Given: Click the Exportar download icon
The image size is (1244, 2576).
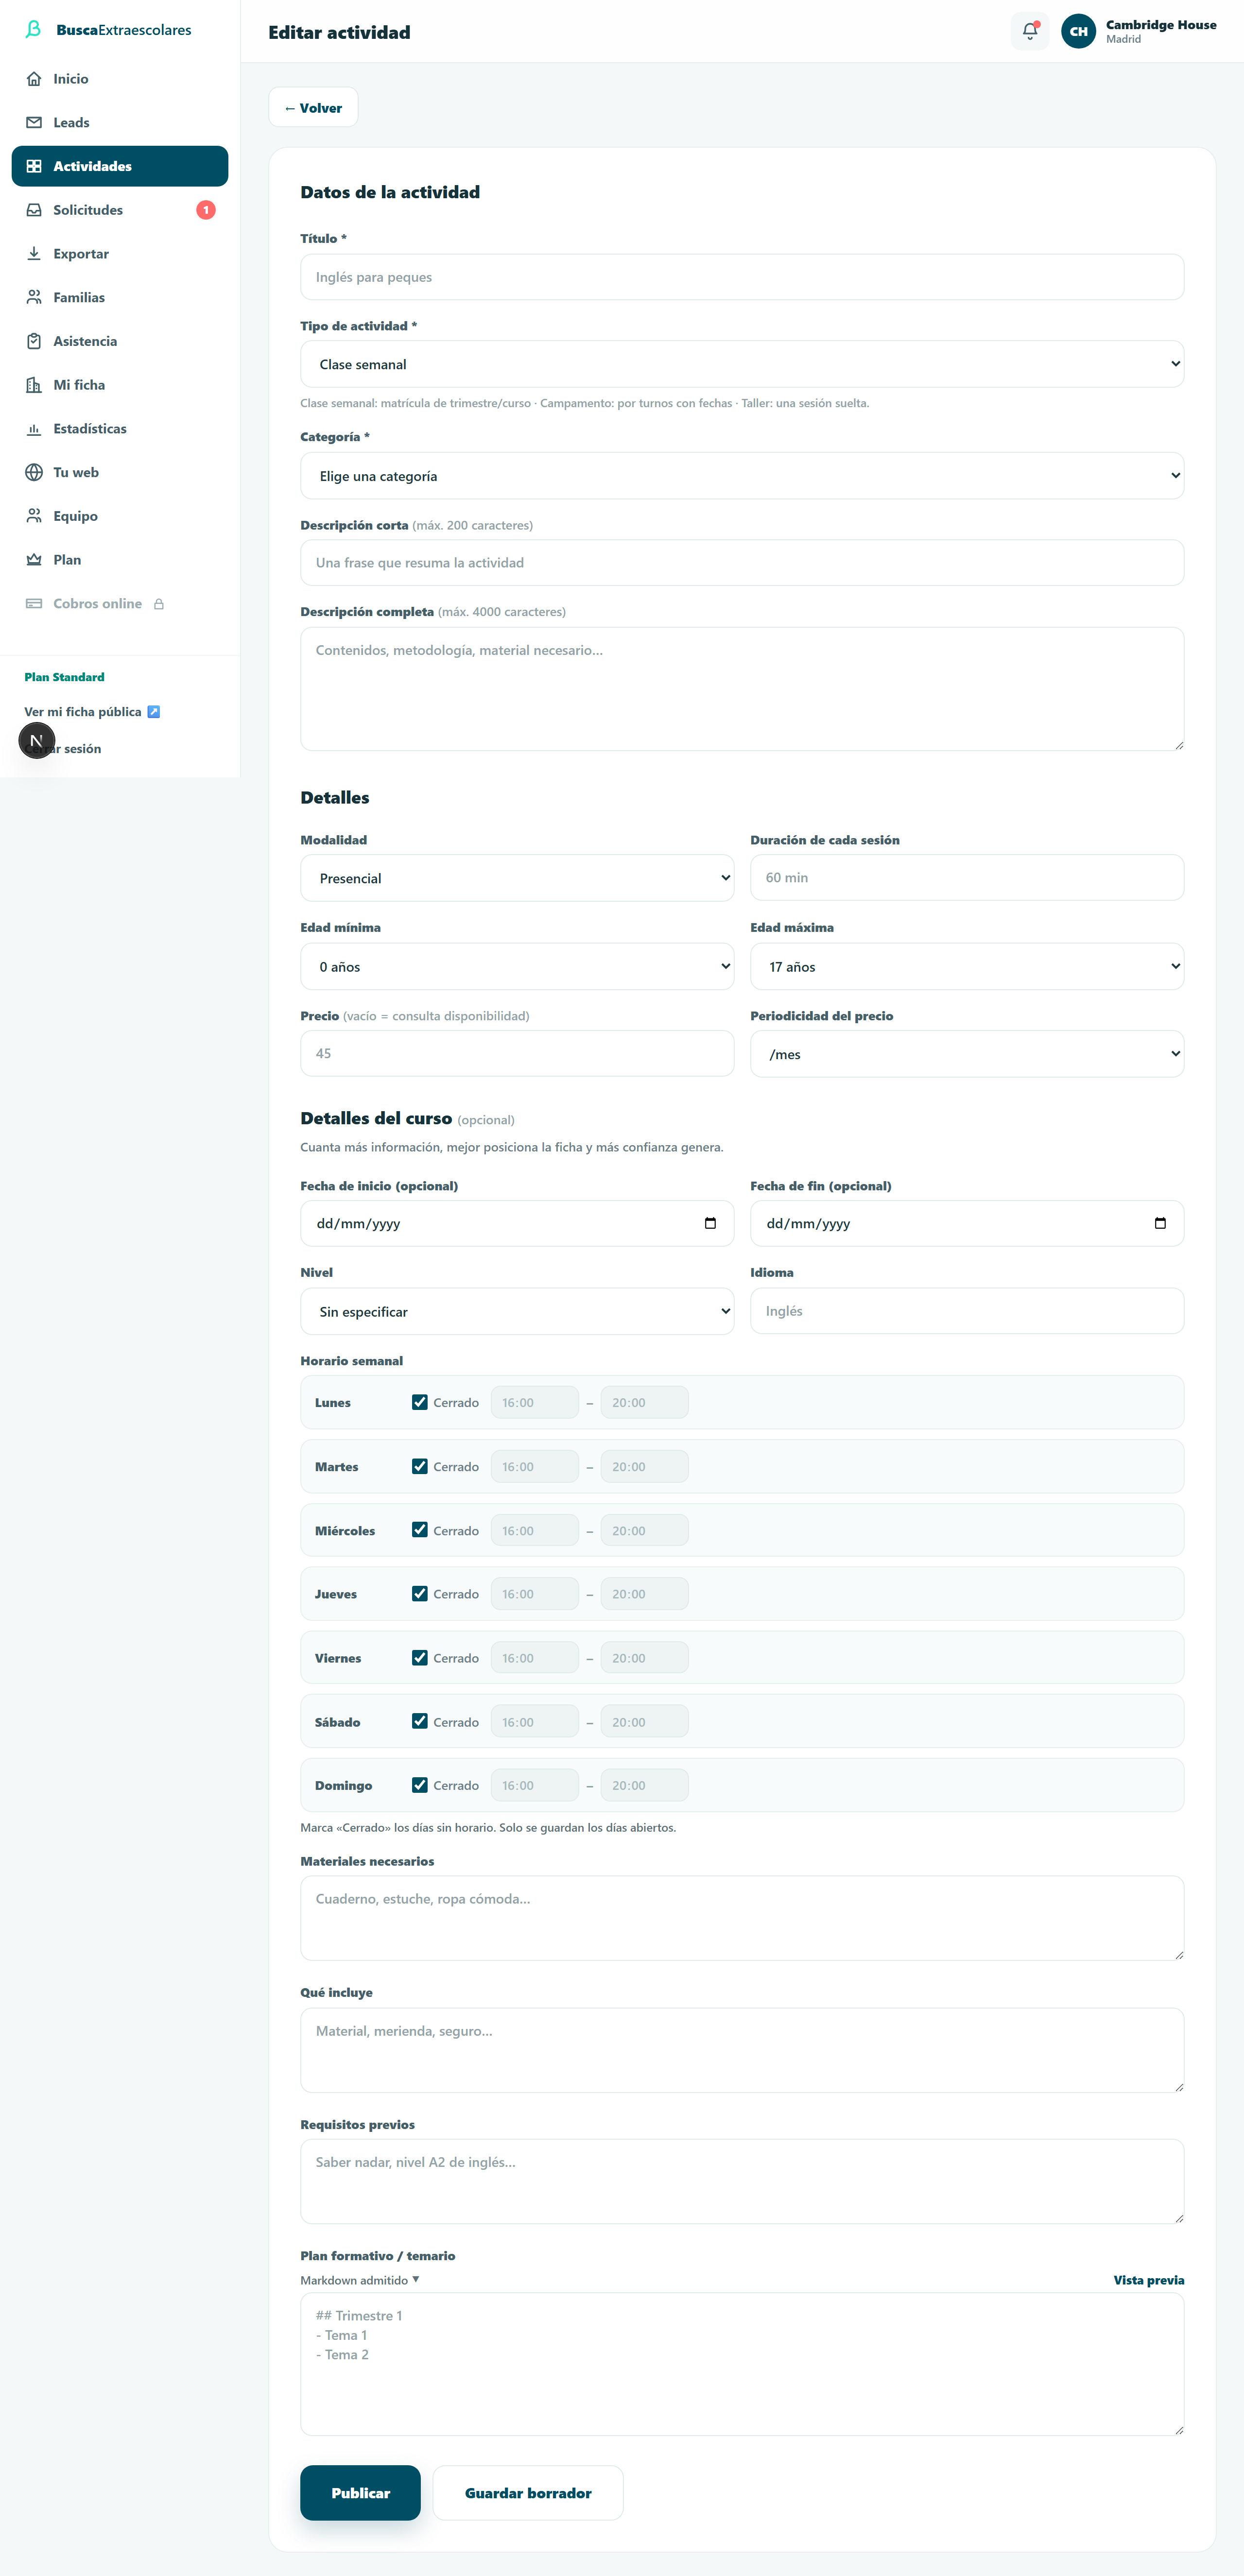Looking at the screenshot, I should point(34,253).
